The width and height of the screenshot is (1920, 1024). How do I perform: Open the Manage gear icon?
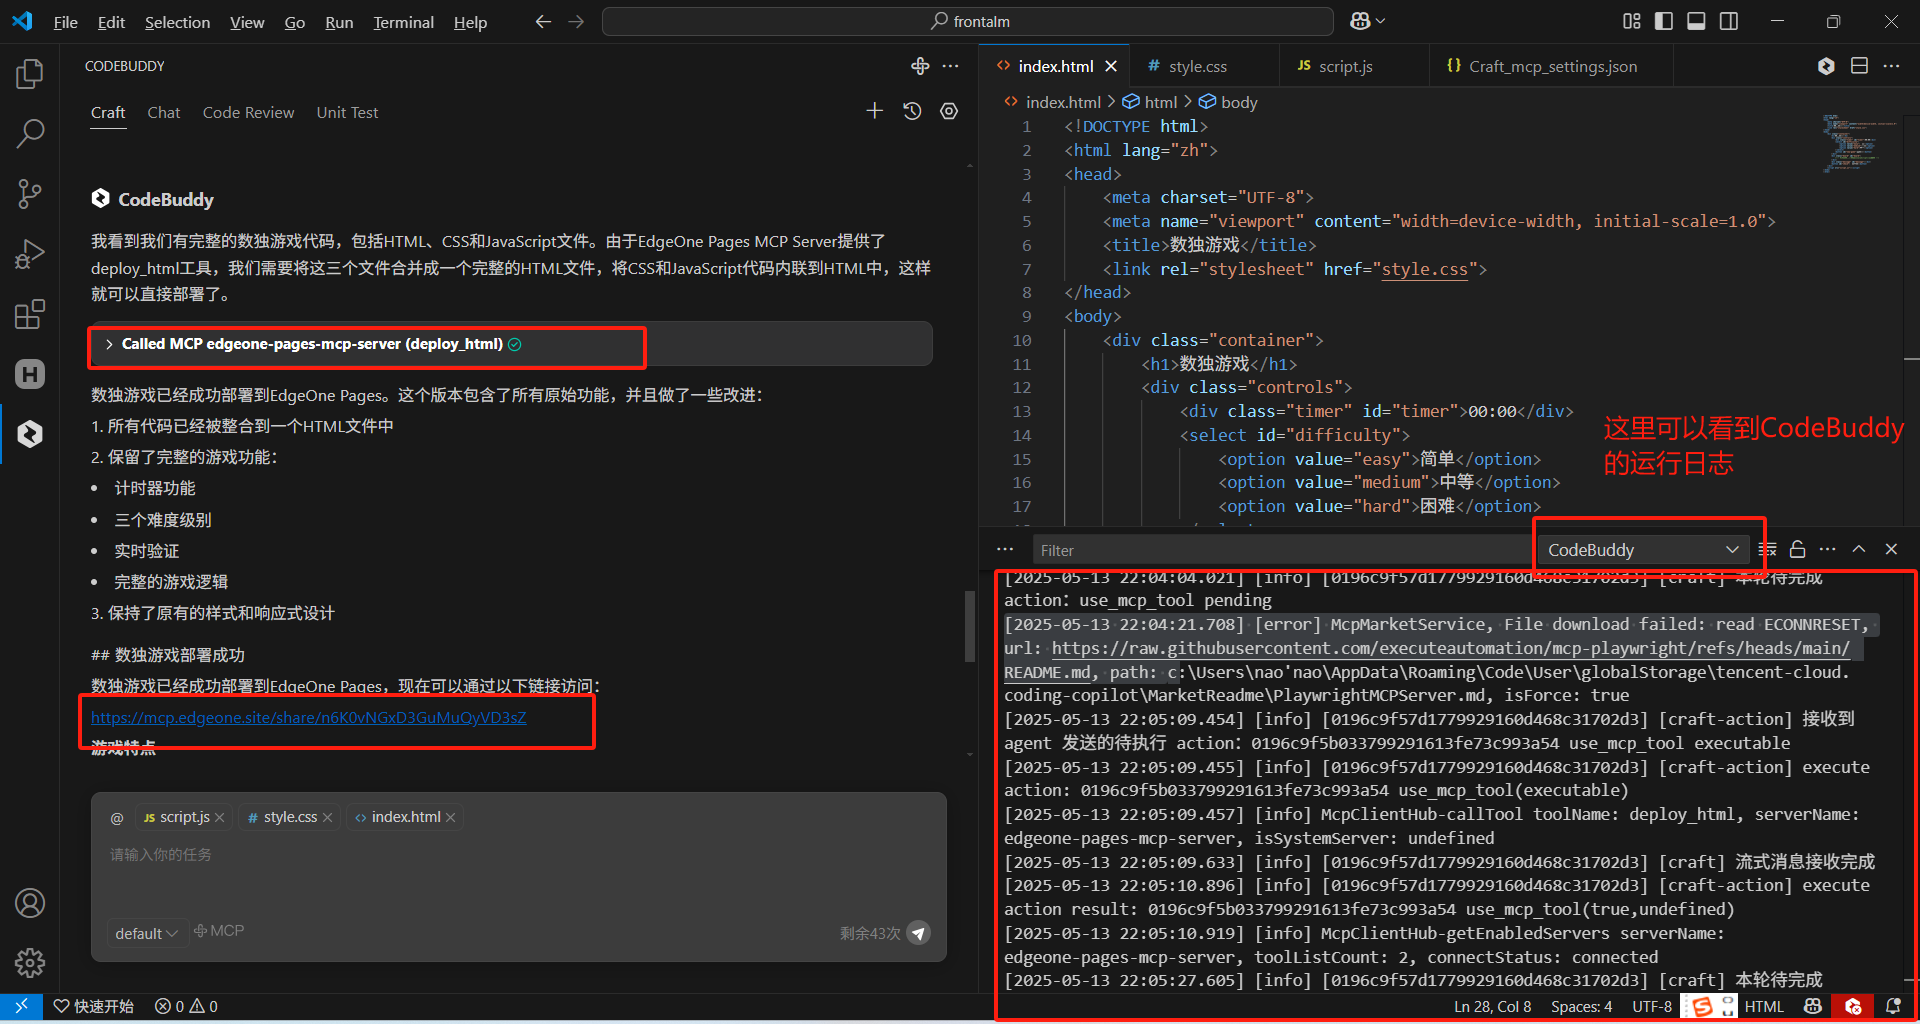click(x=30, y=963)
